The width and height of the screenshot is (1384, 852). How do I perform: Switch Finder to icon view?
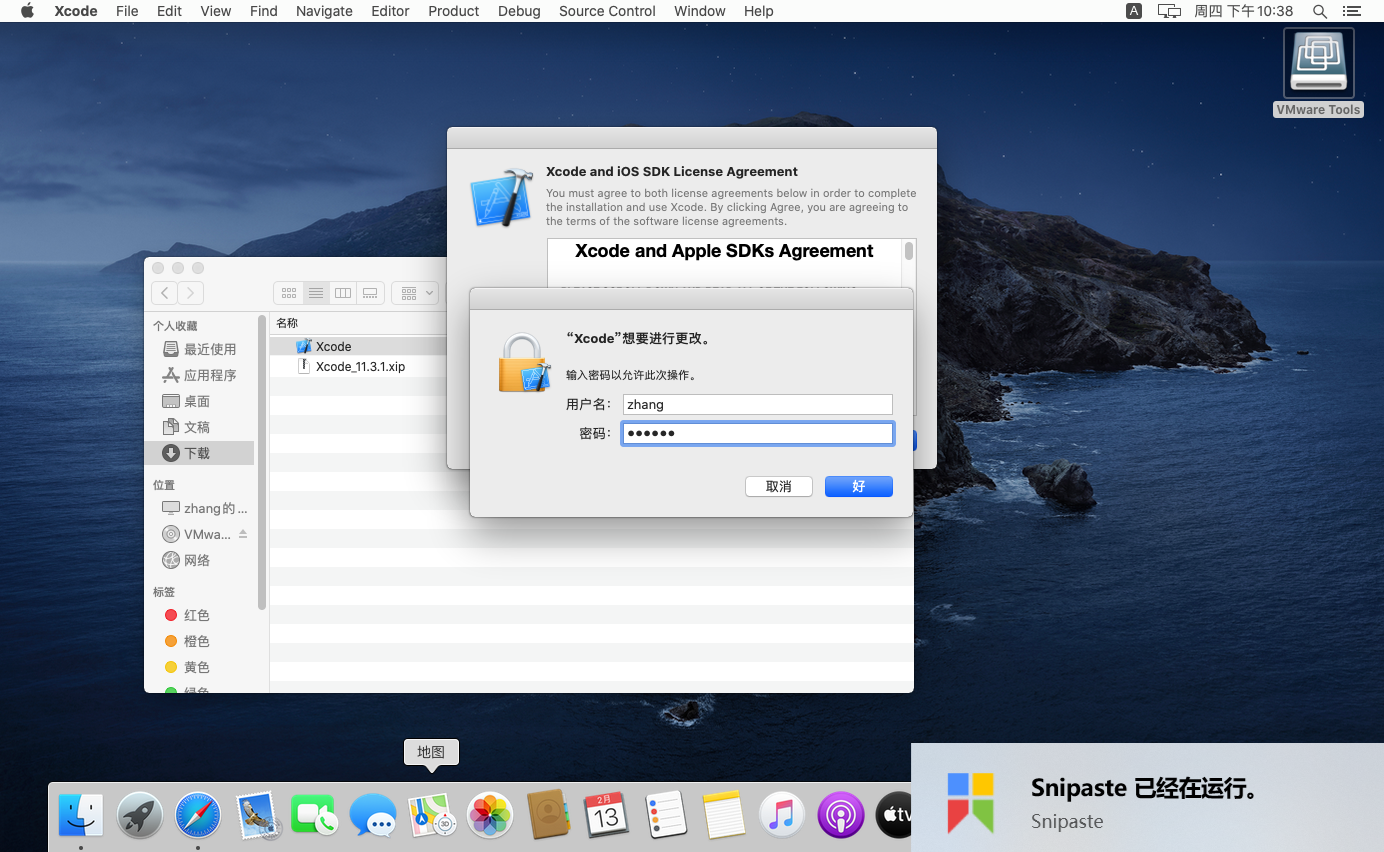click(x=288, y=292)
